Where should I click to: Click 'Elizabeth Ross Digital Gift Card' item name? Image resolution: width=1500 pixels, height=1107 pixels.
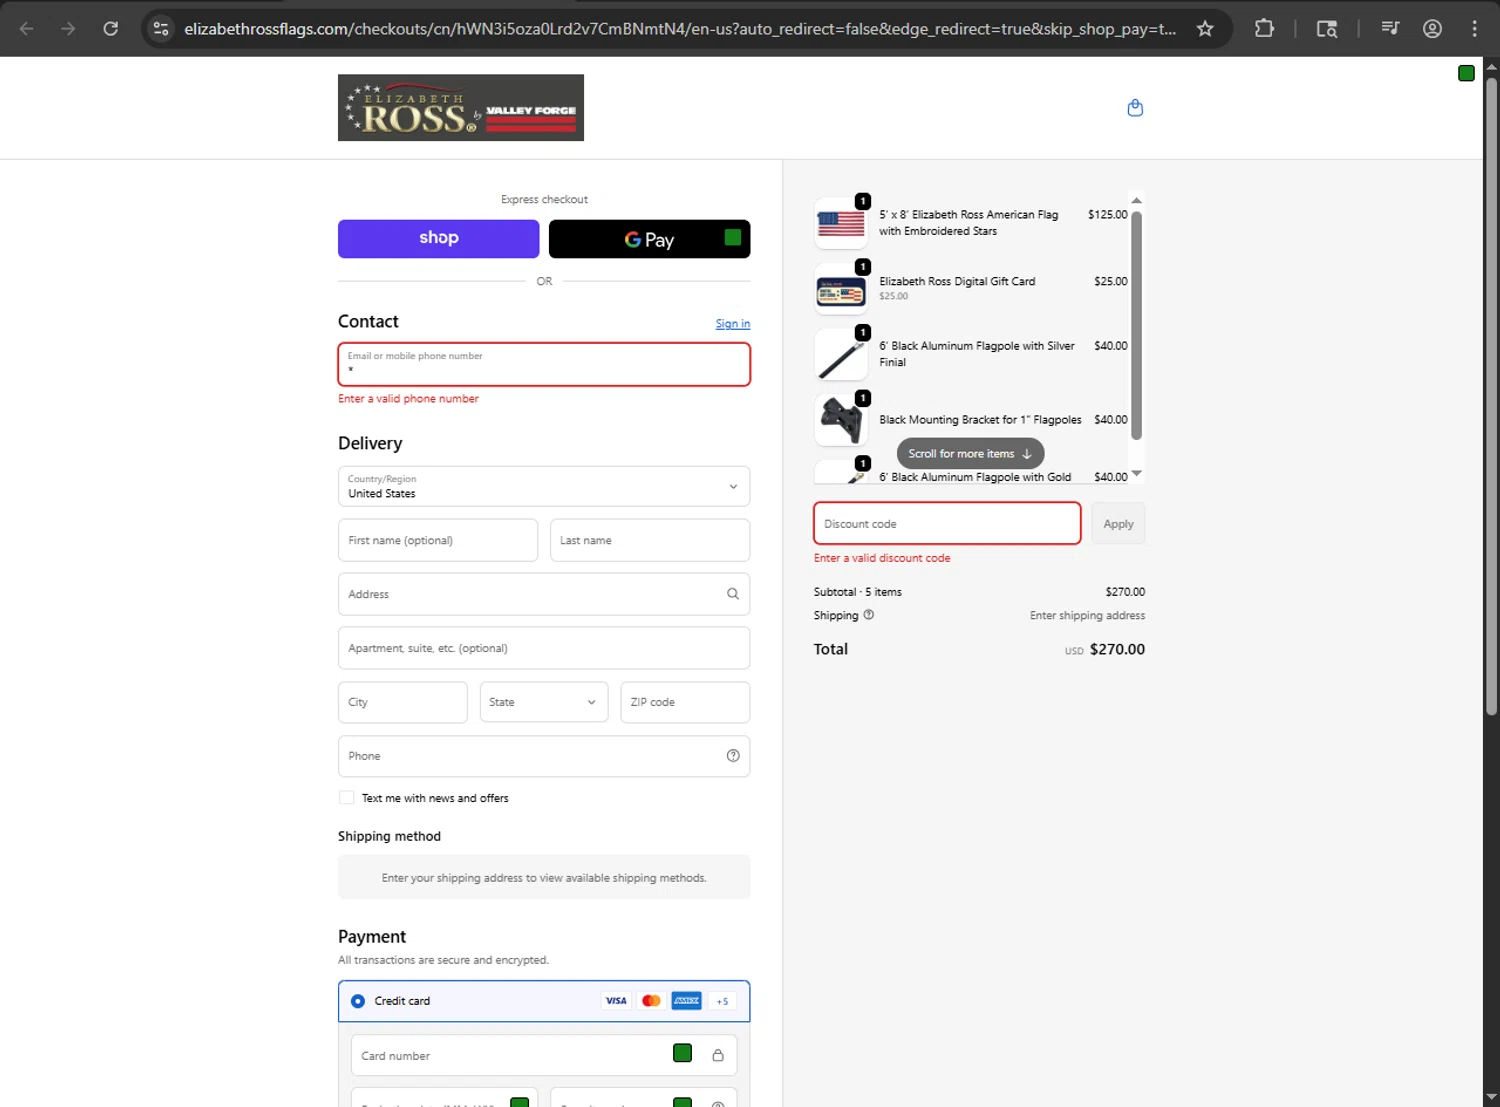coord(957,281)
